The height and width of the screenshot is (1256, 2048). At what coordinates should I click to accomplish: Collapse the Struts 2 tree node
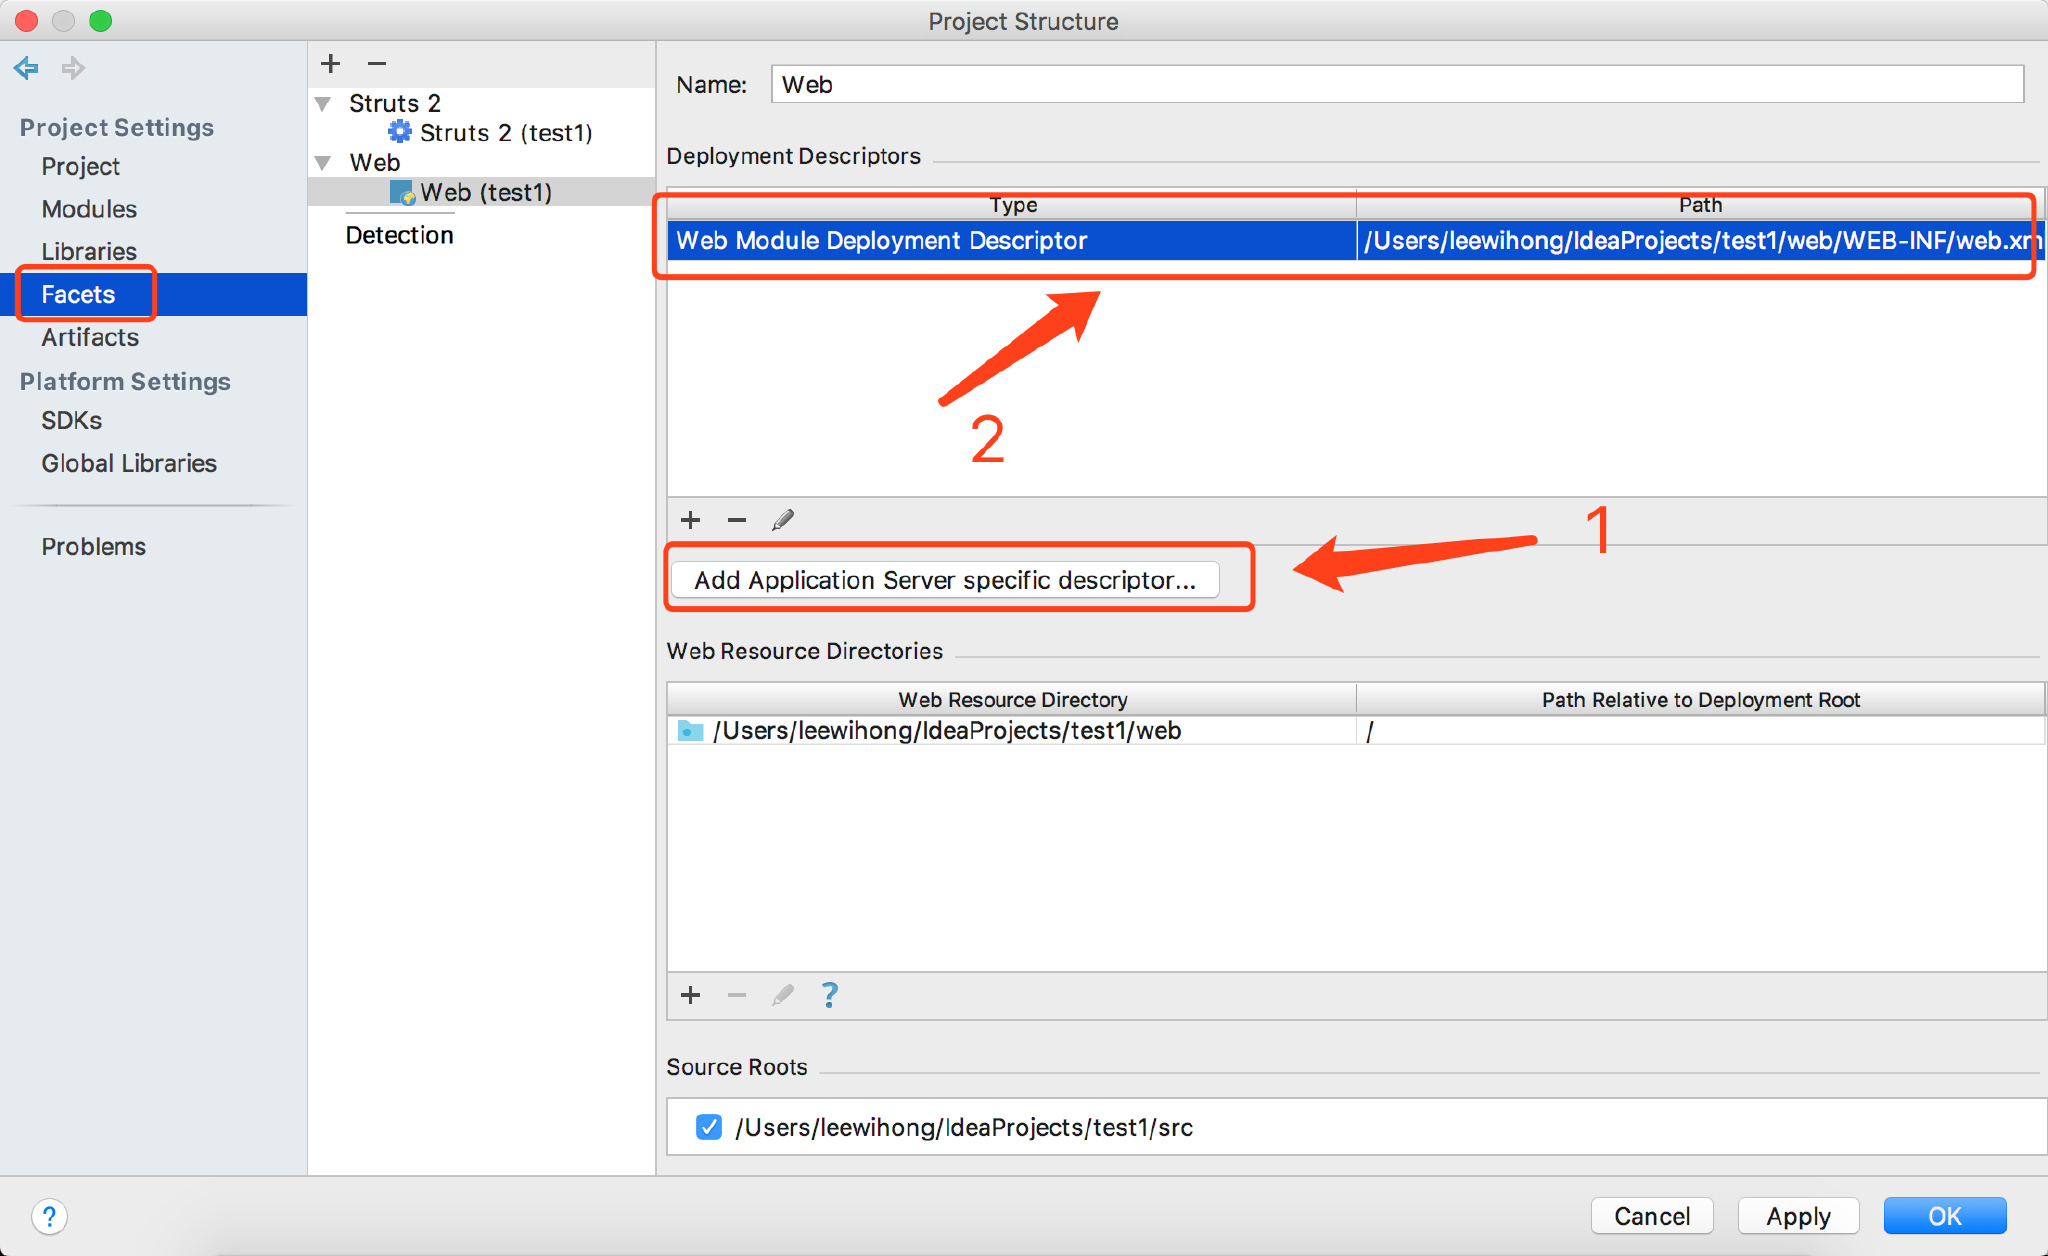point(323,104)
